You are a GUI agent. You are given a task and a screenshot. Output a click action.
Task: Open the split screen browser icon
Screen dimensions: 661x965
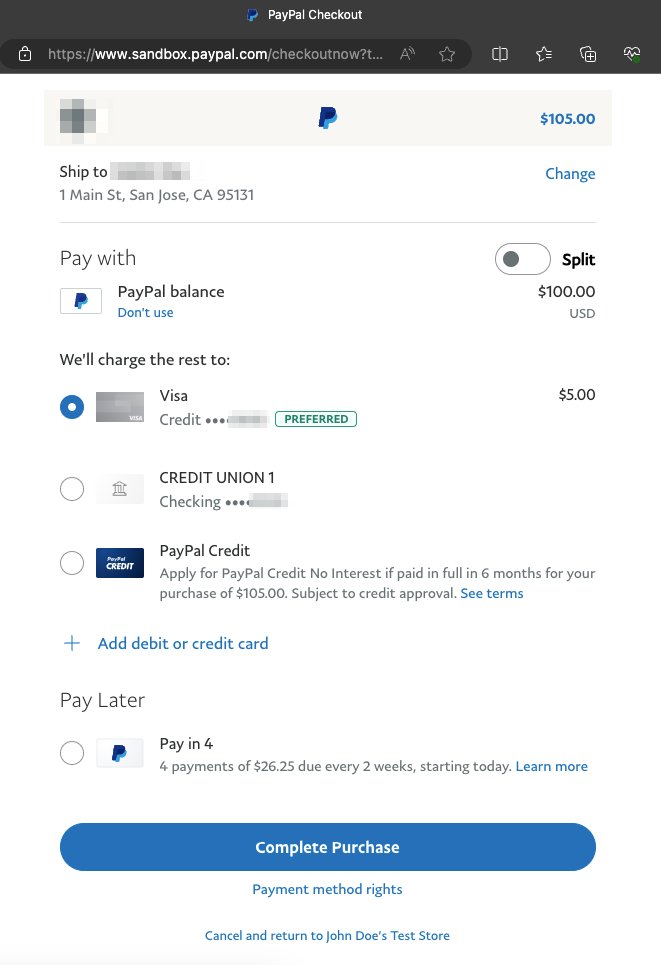click(500, 54)
